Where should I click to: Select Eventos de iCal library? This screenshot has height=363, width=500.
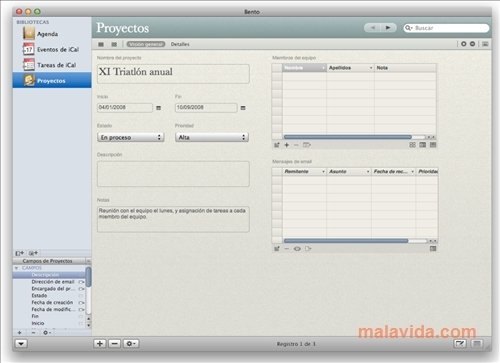(58, 50)
